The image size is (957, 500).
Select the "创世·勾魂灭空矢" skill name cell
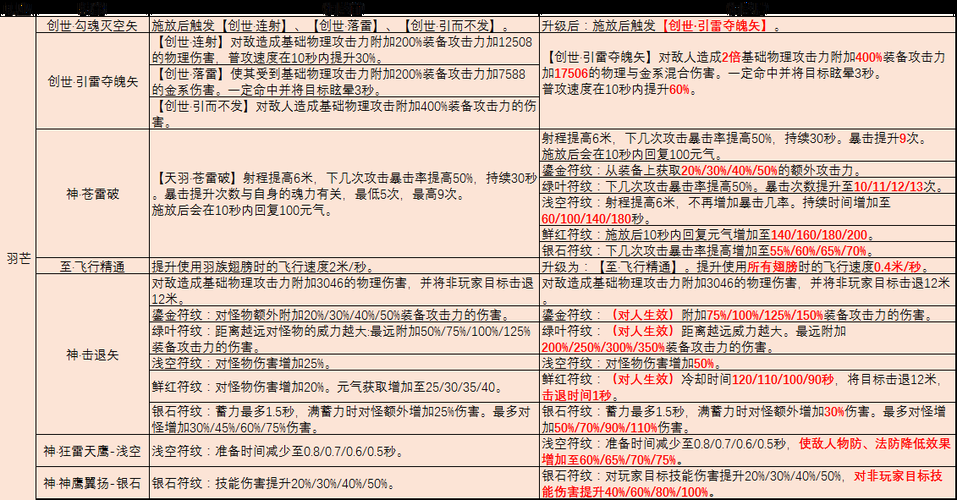click(92, 25)
